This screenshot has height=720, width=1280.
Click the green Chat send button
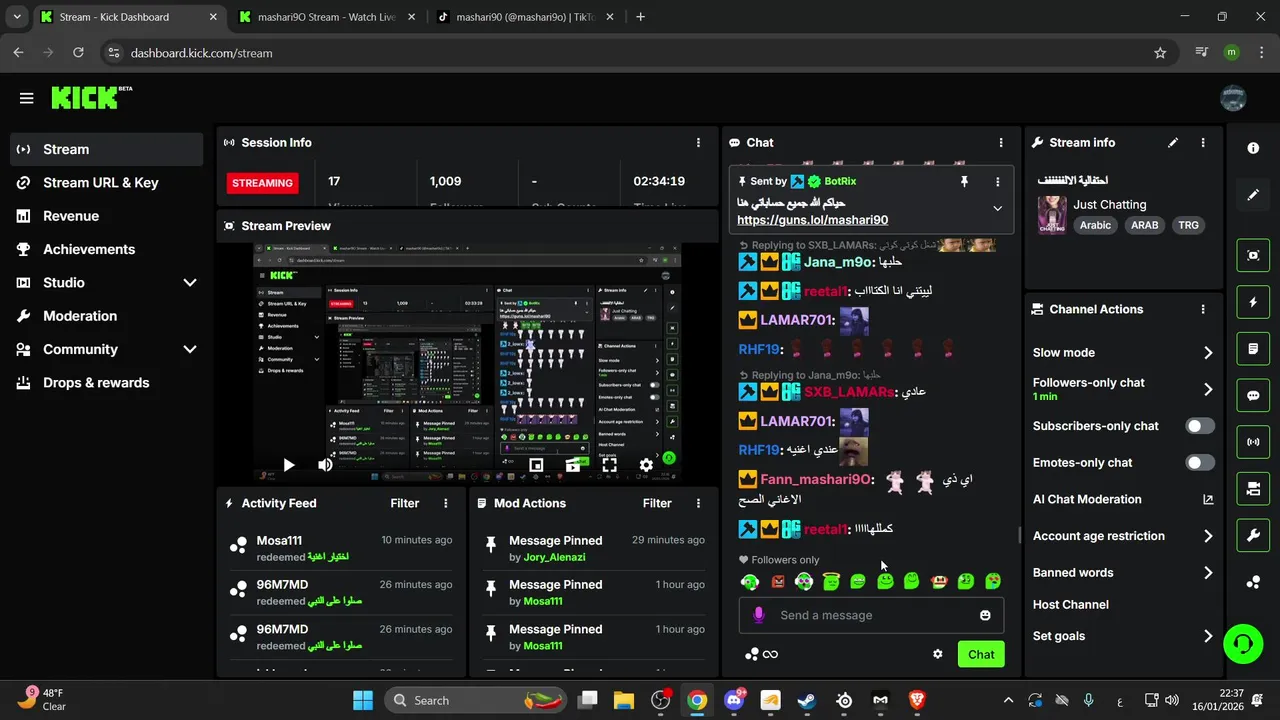click(x=981, y=654)
